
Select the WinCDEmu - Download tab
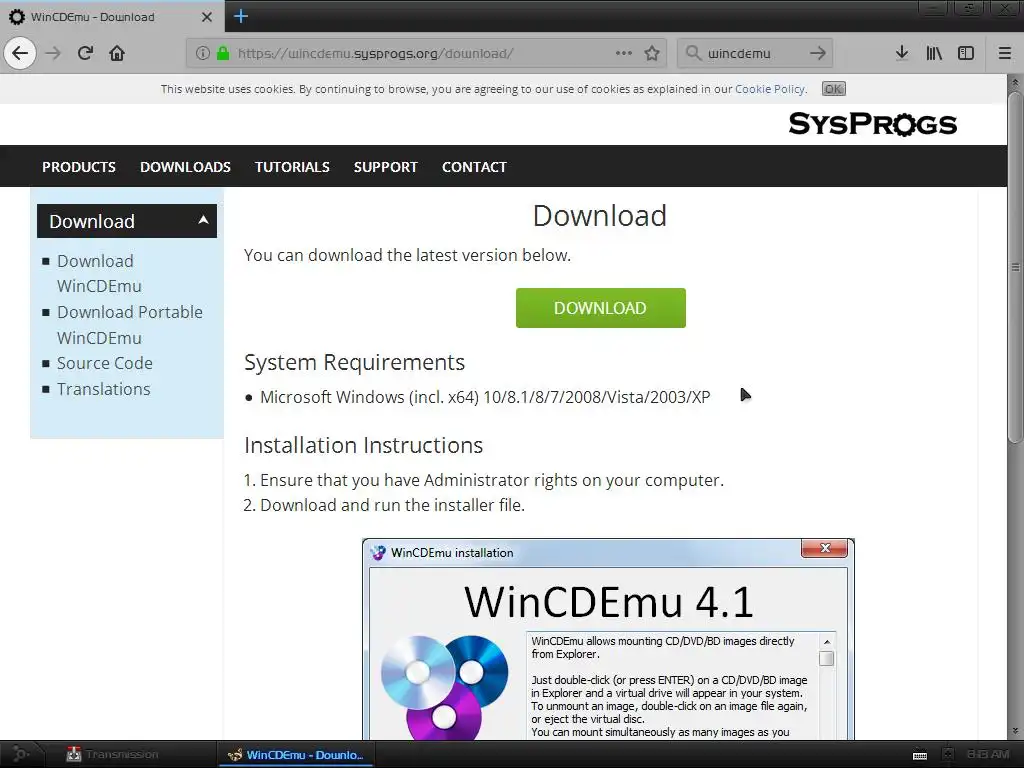(112, 17)
